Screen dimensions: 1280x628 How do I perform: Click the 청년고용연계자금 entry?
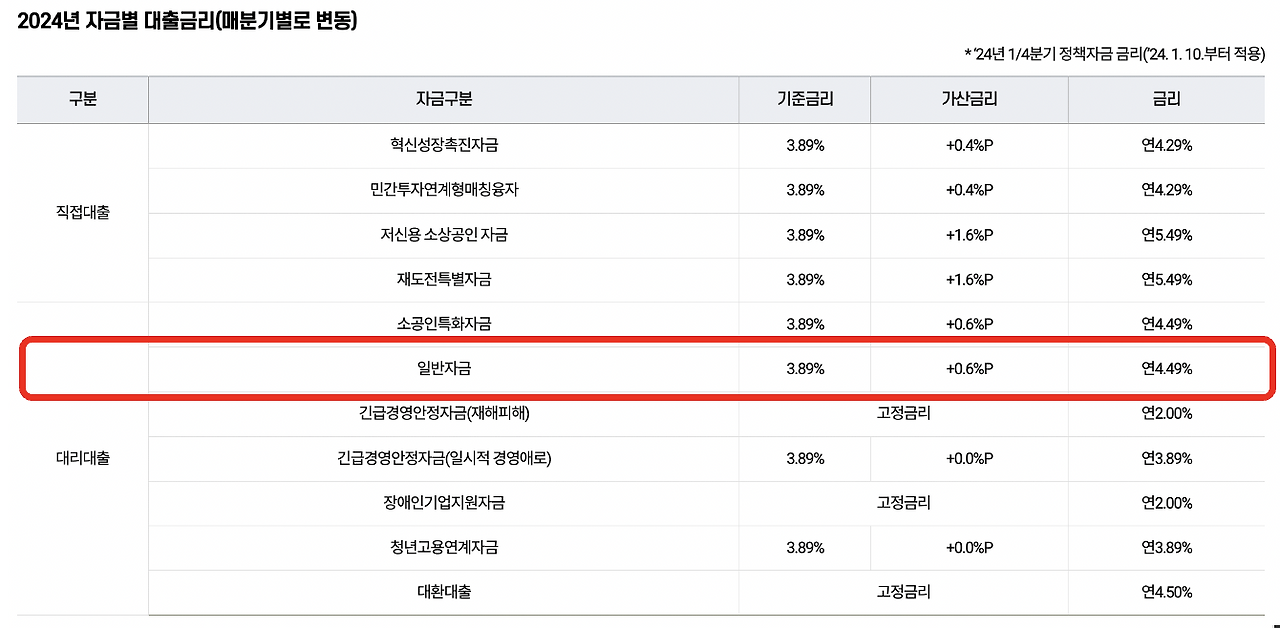444,548
